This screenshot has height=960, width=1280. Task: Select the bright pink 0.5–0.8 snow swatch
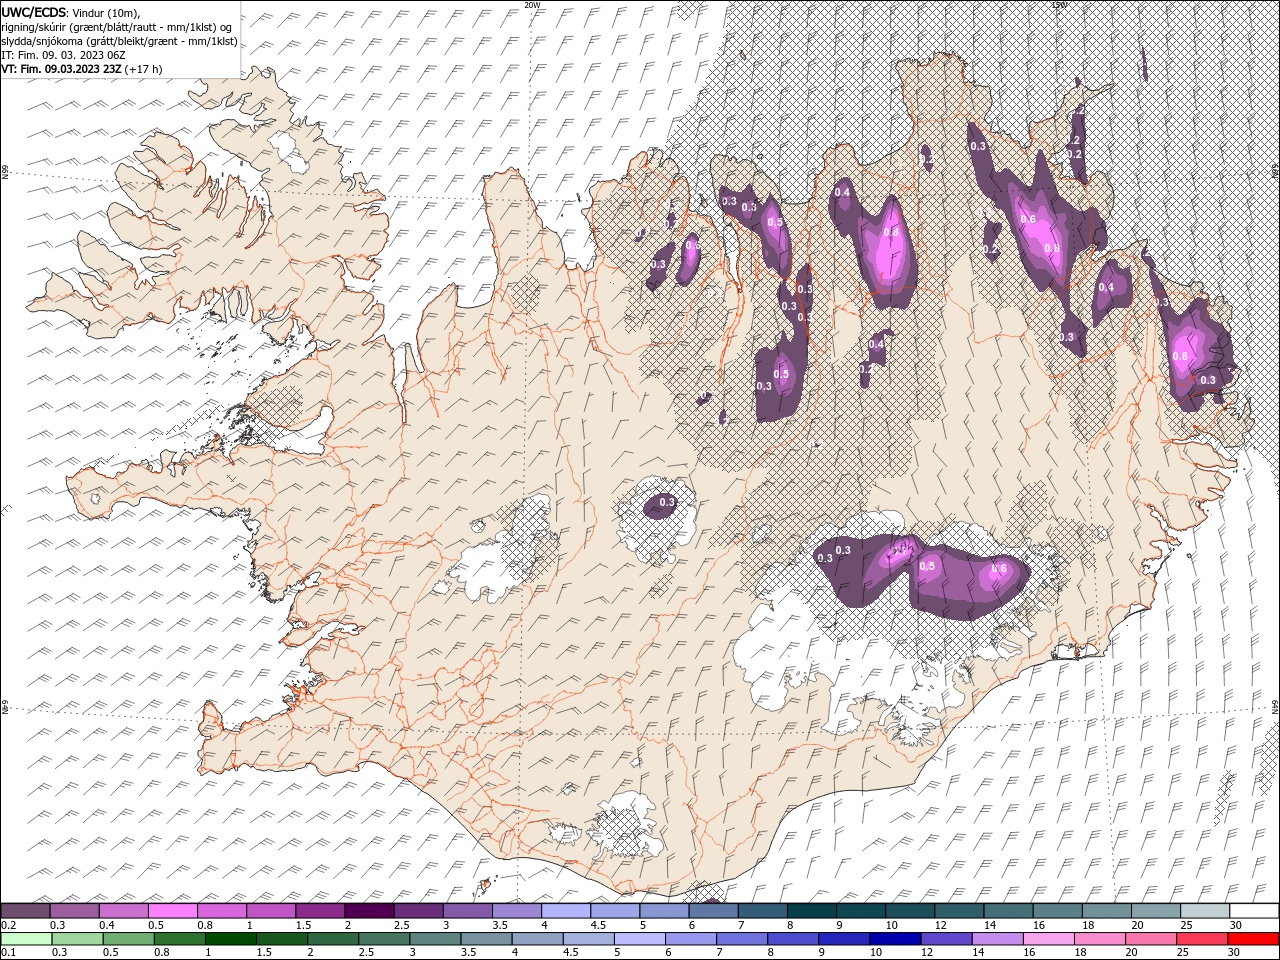tap(172, 911)
